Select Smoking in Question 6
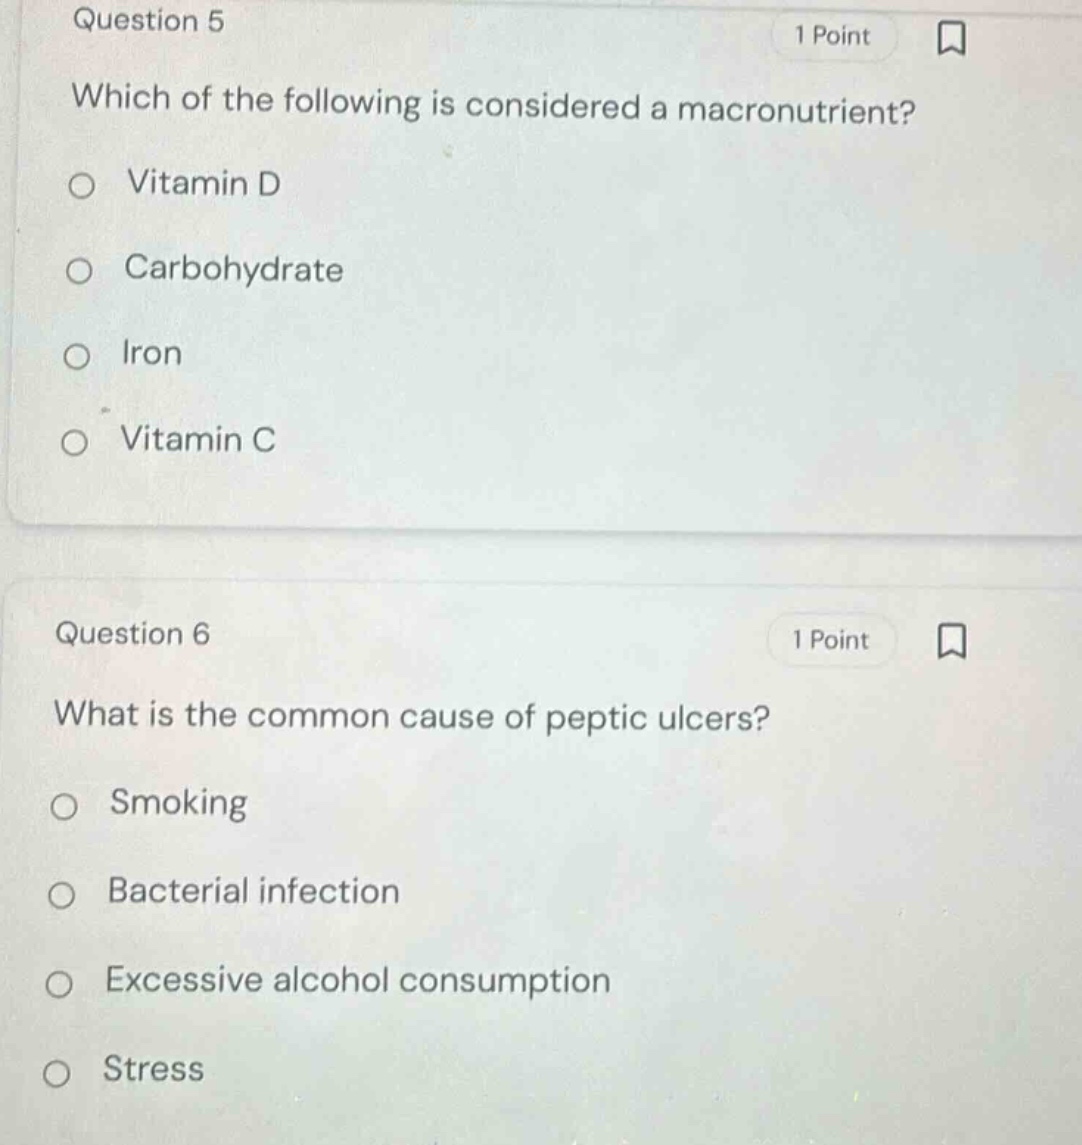This screenshot has width=1082, height=1145. (63, 805)
